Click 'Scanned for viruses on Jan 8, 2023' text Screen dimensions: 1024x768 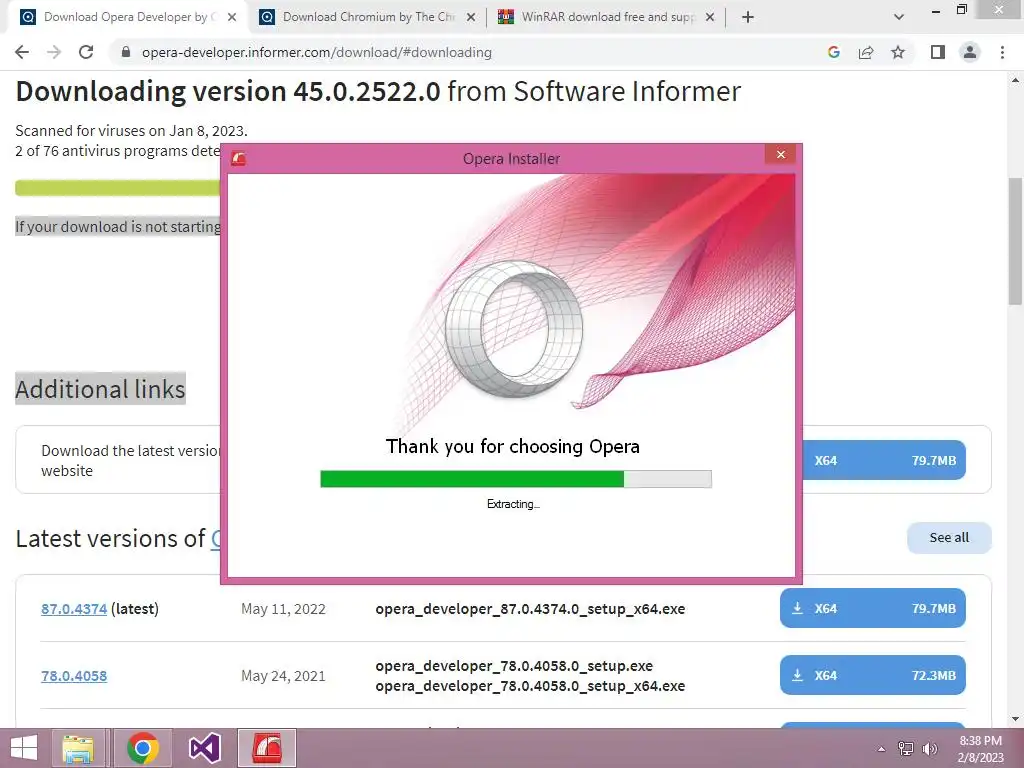point(131,131)
